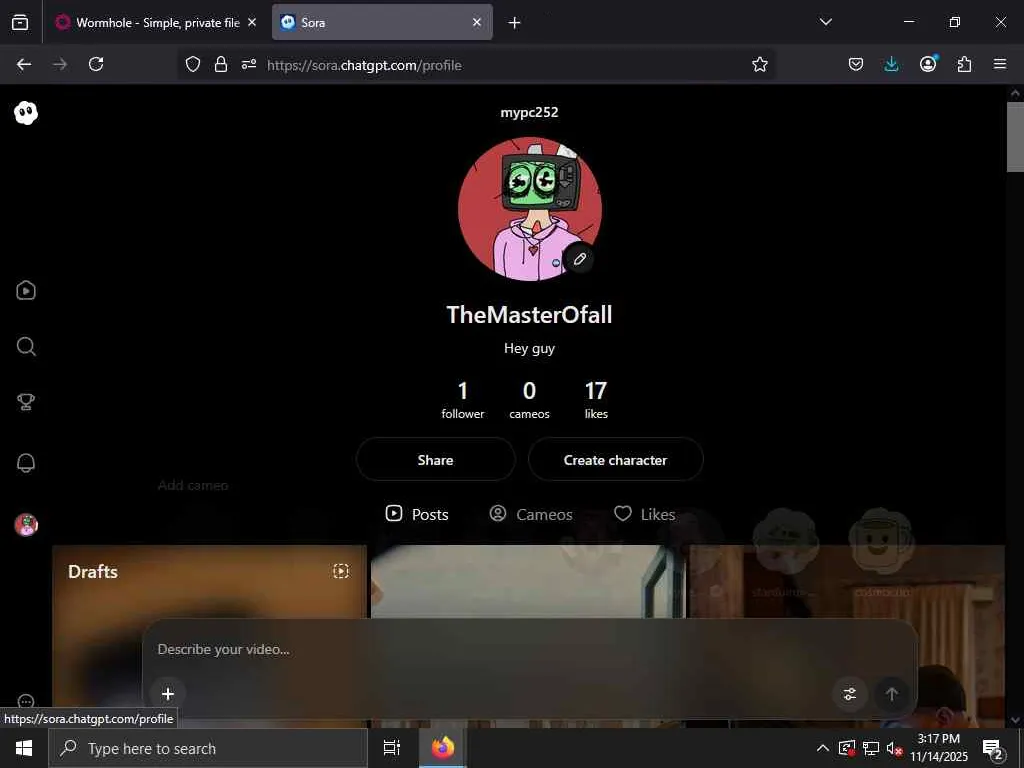View the 0 cameos count

click(x=530, y=400)
